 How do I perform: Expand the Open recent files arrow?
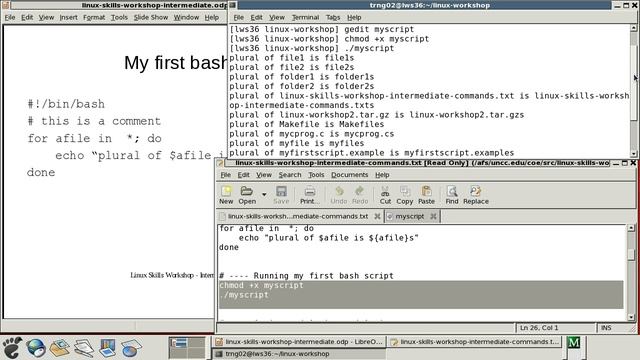(264, 194)
